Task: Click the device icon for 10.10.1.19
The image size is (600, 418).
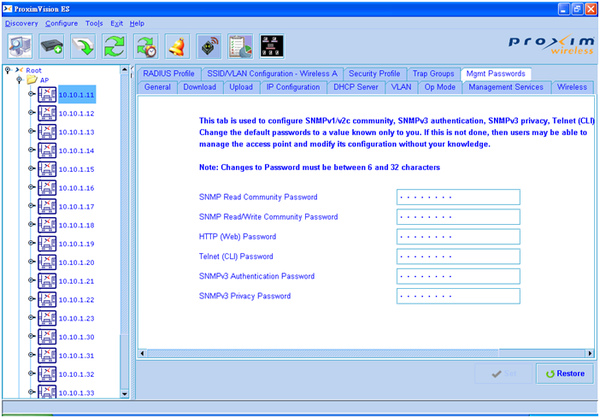Action: coord(47,244)
